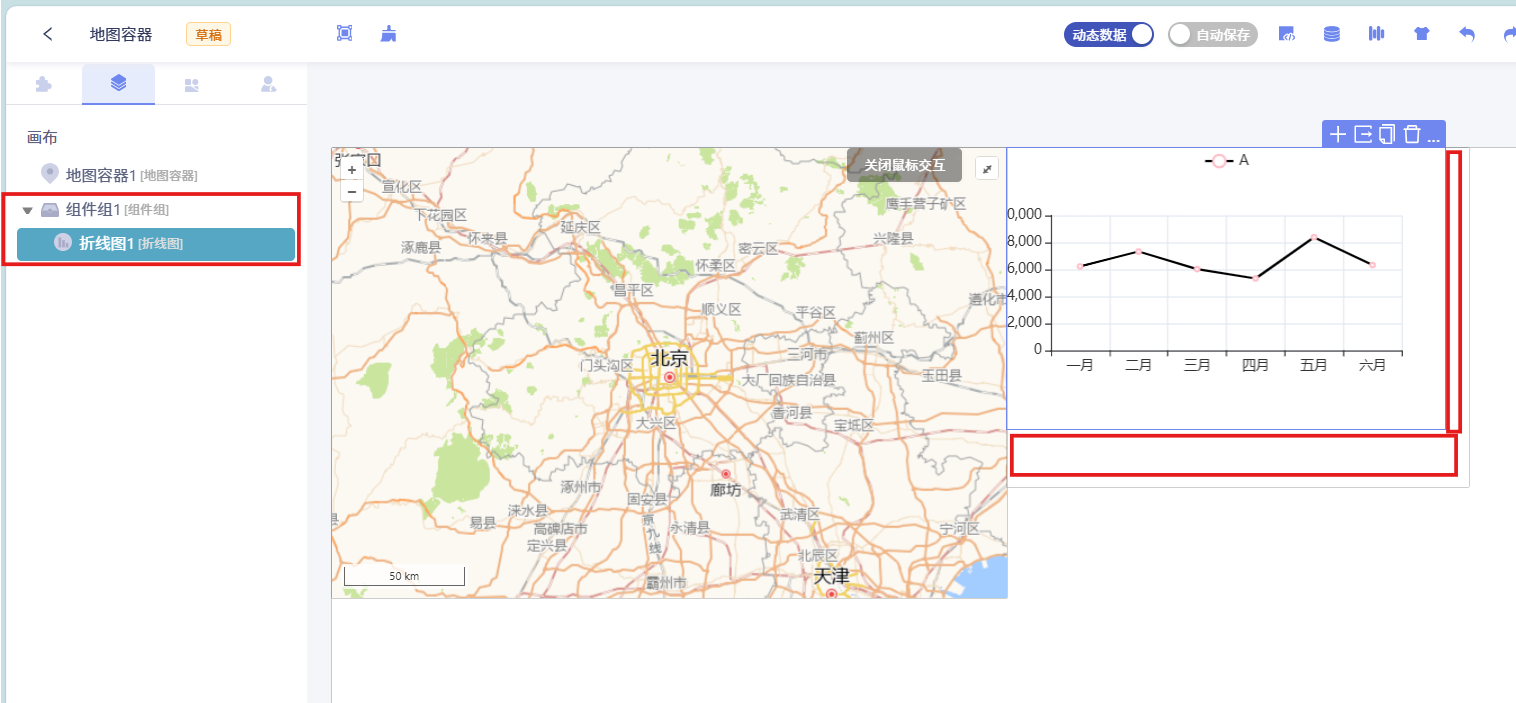Enable the 自动保存 switch
Image resolution: width=1516 pixels, height=703 pixels.
coord(1212,34)
